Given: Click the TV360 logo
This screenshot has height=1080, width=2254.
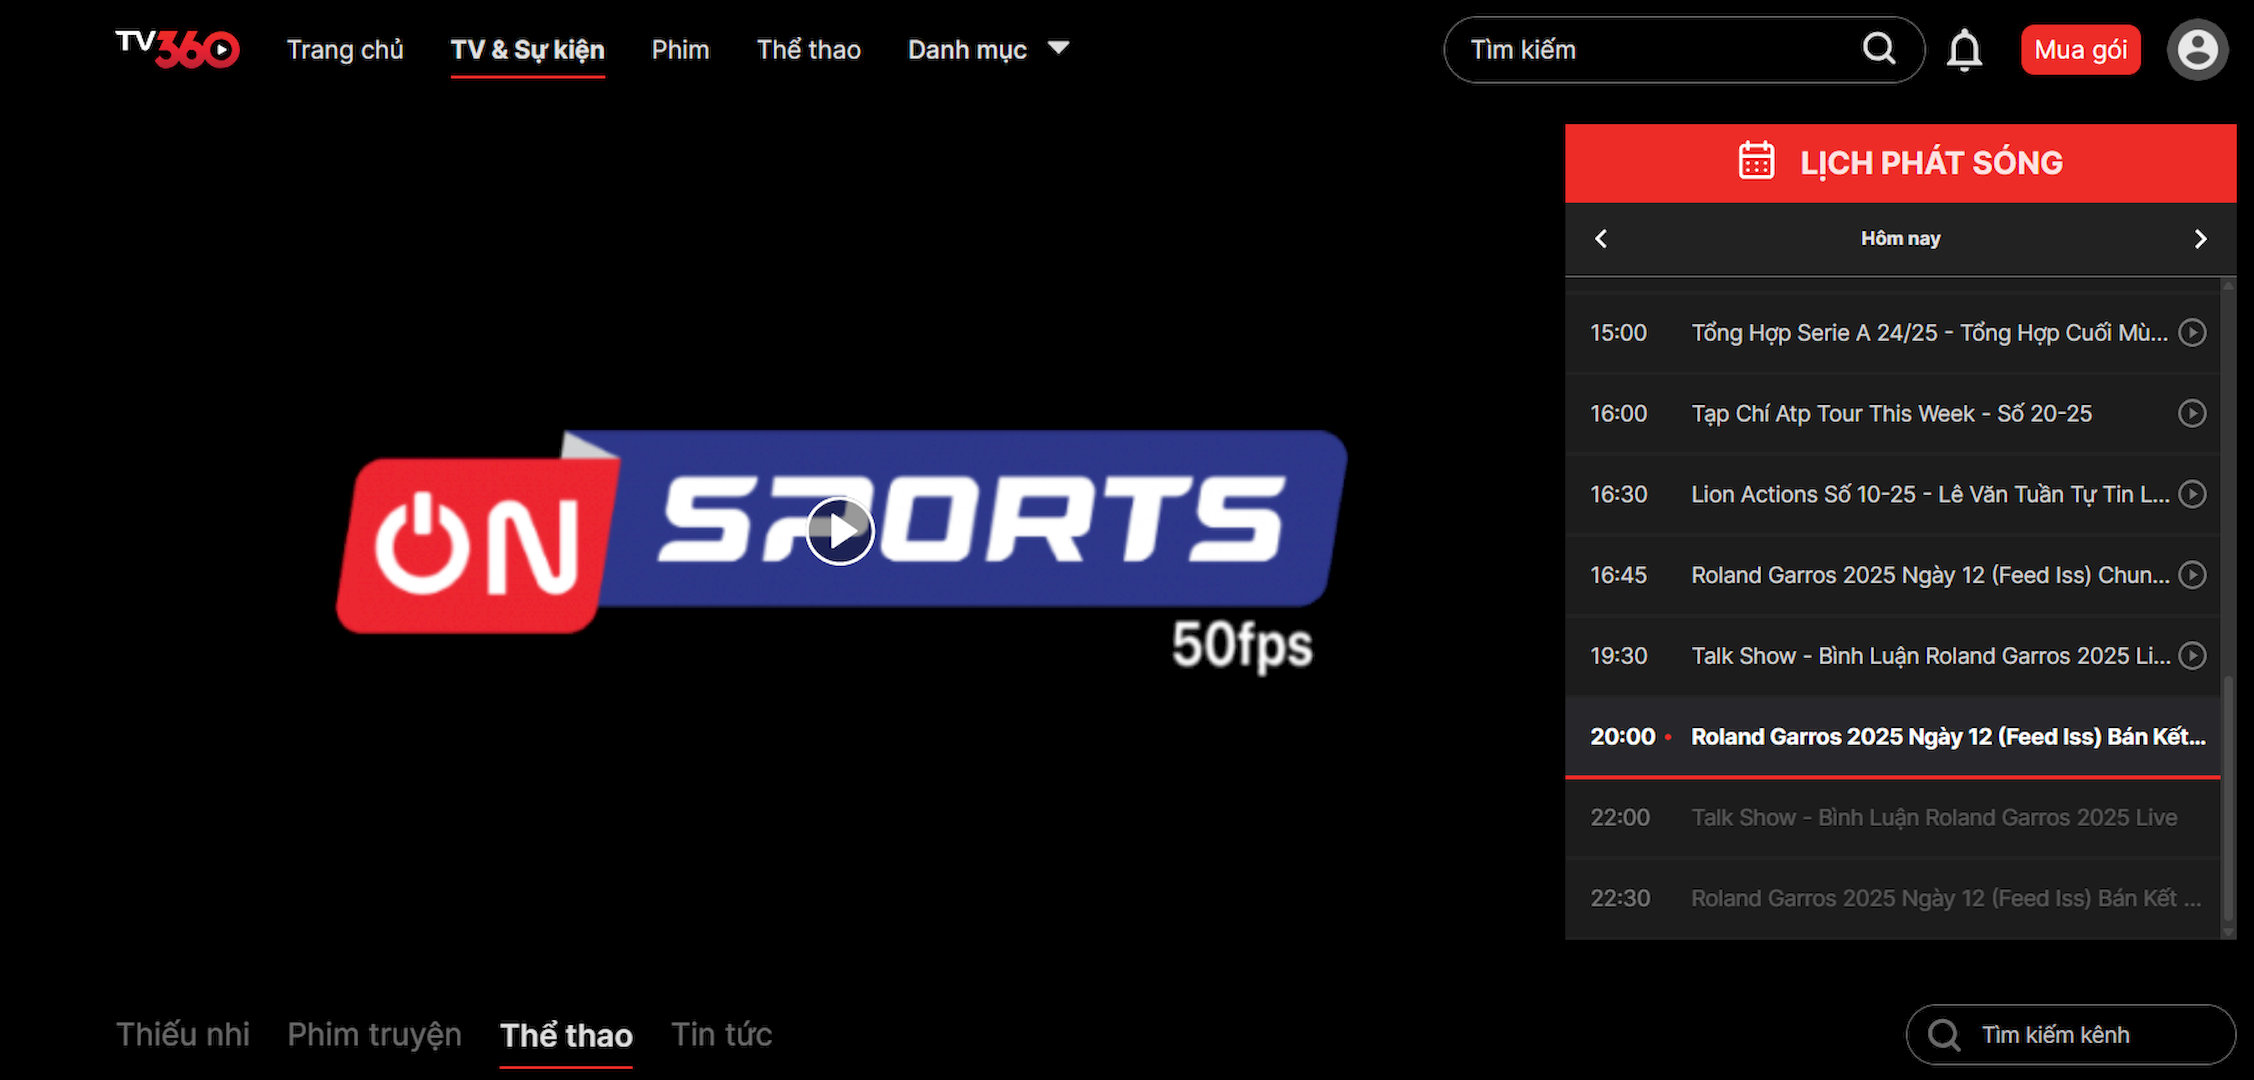Looking at the screenshot, I should pyautogui.click(x=177, y=49).
